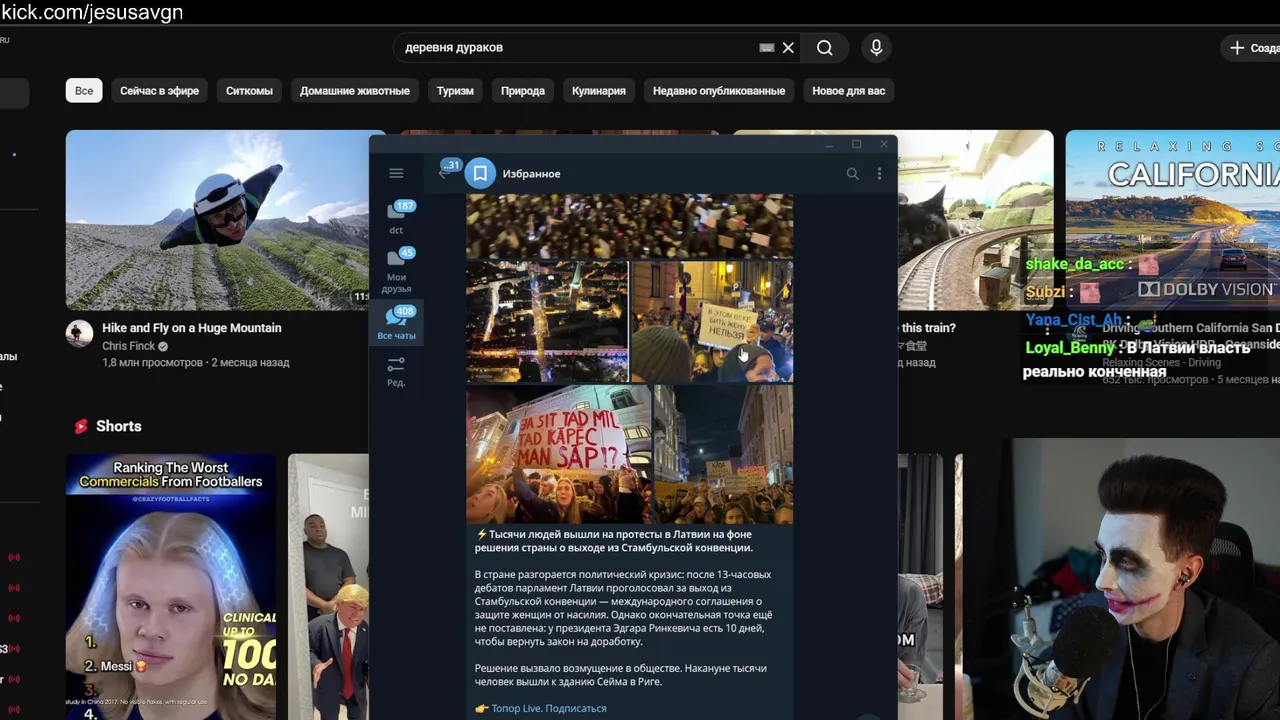Select the Все чаты folder
This screenshot has width=1280, height=720.
396,323
